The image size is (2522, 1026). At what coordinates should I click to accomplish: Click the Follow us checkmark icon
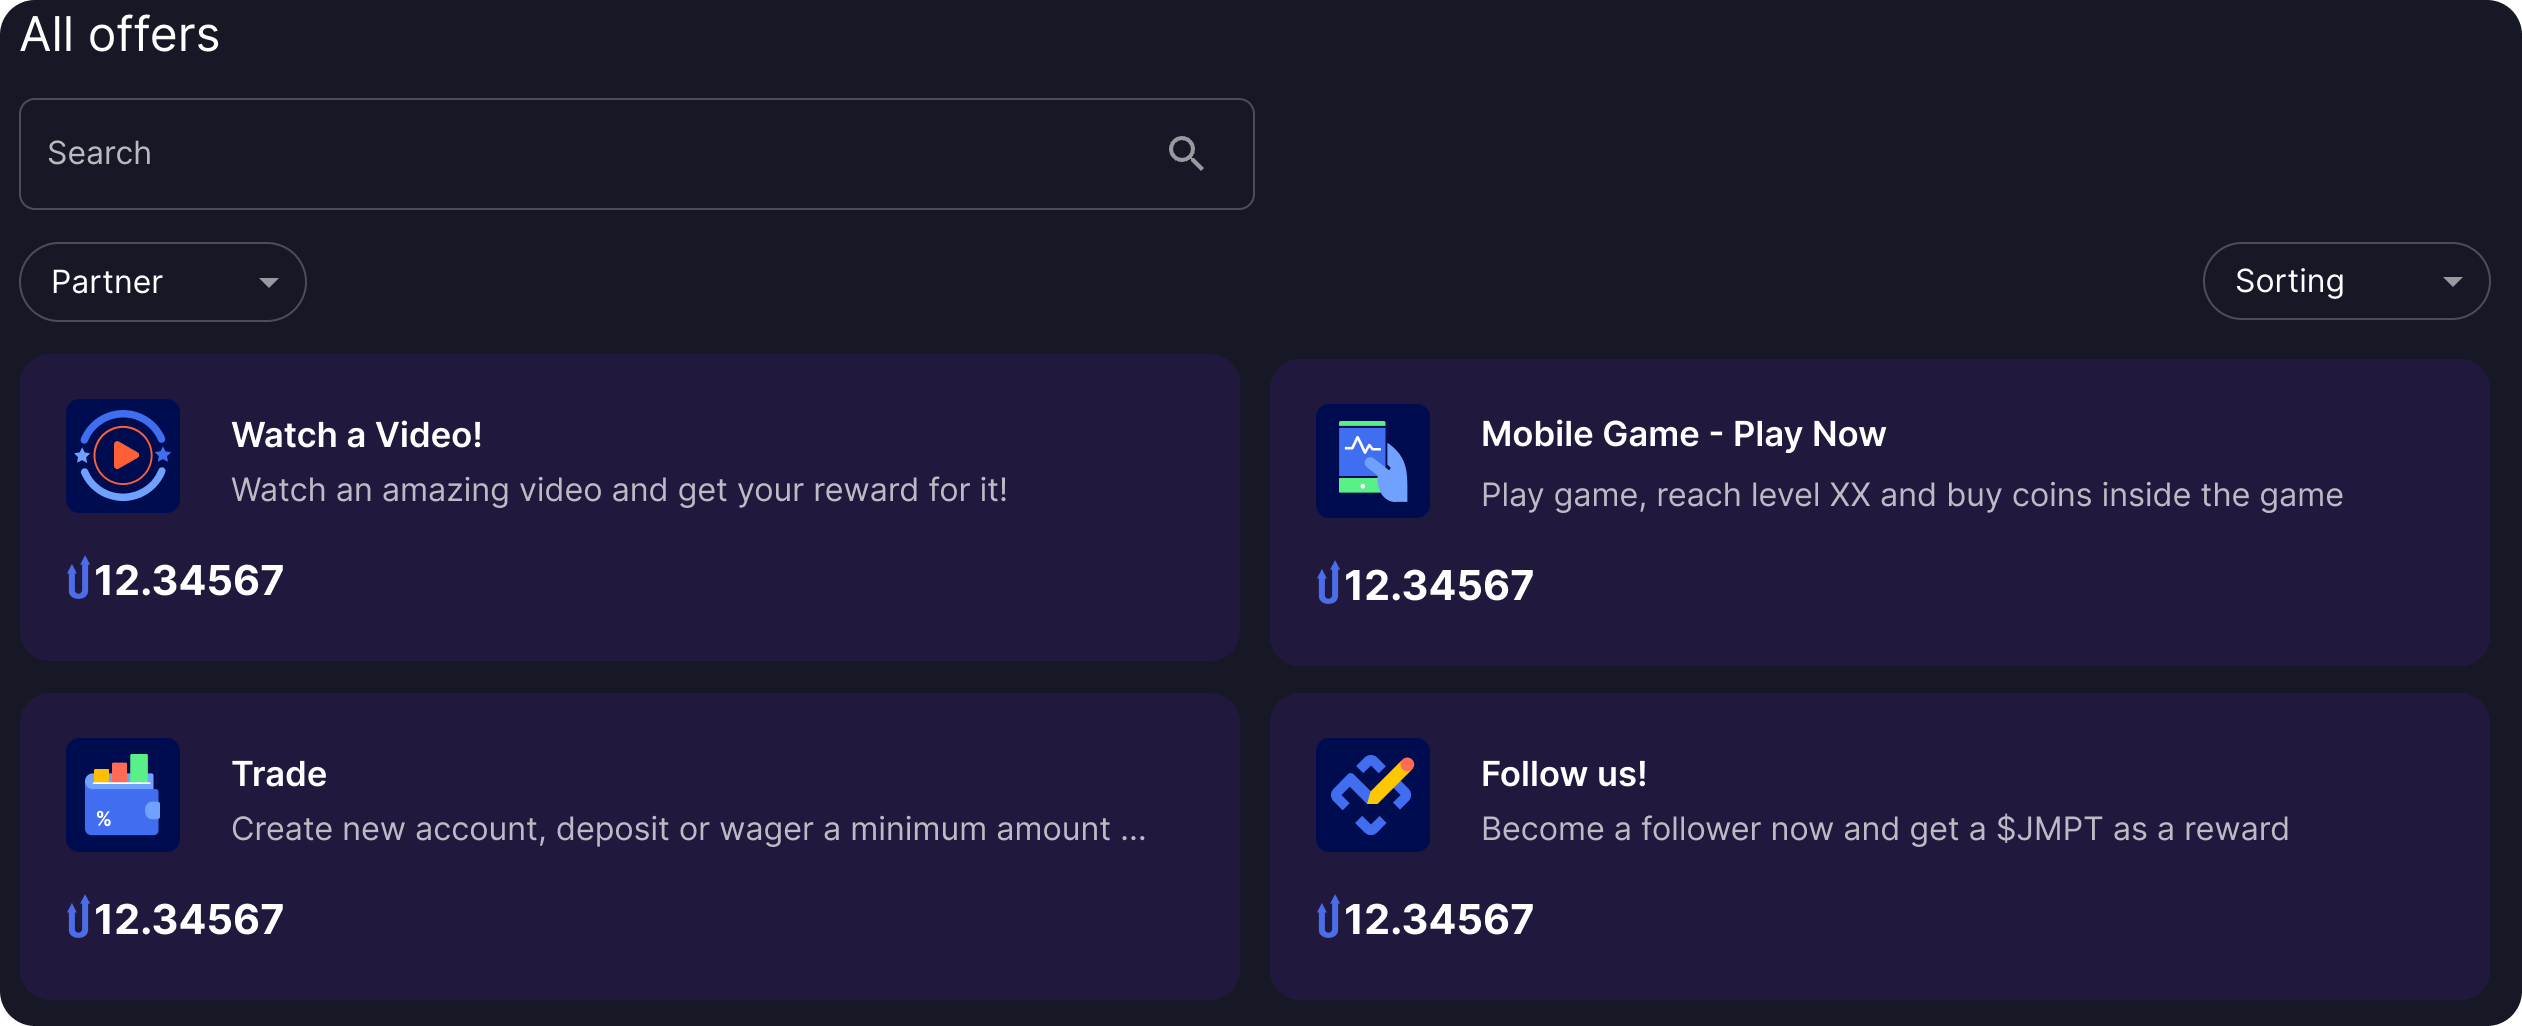point(1372,795)
